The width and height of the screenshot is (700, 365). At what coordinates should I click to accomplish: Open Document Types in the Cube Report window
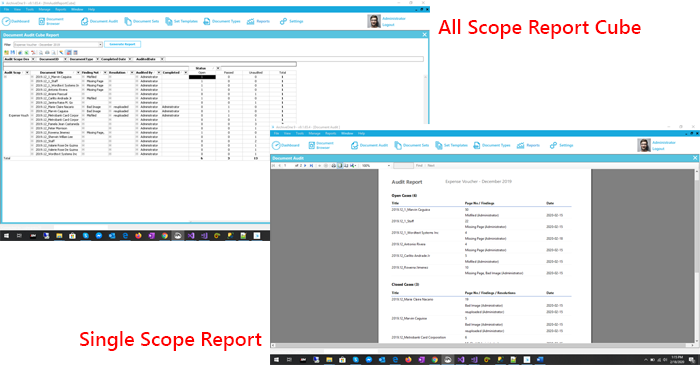click(222, 21)
